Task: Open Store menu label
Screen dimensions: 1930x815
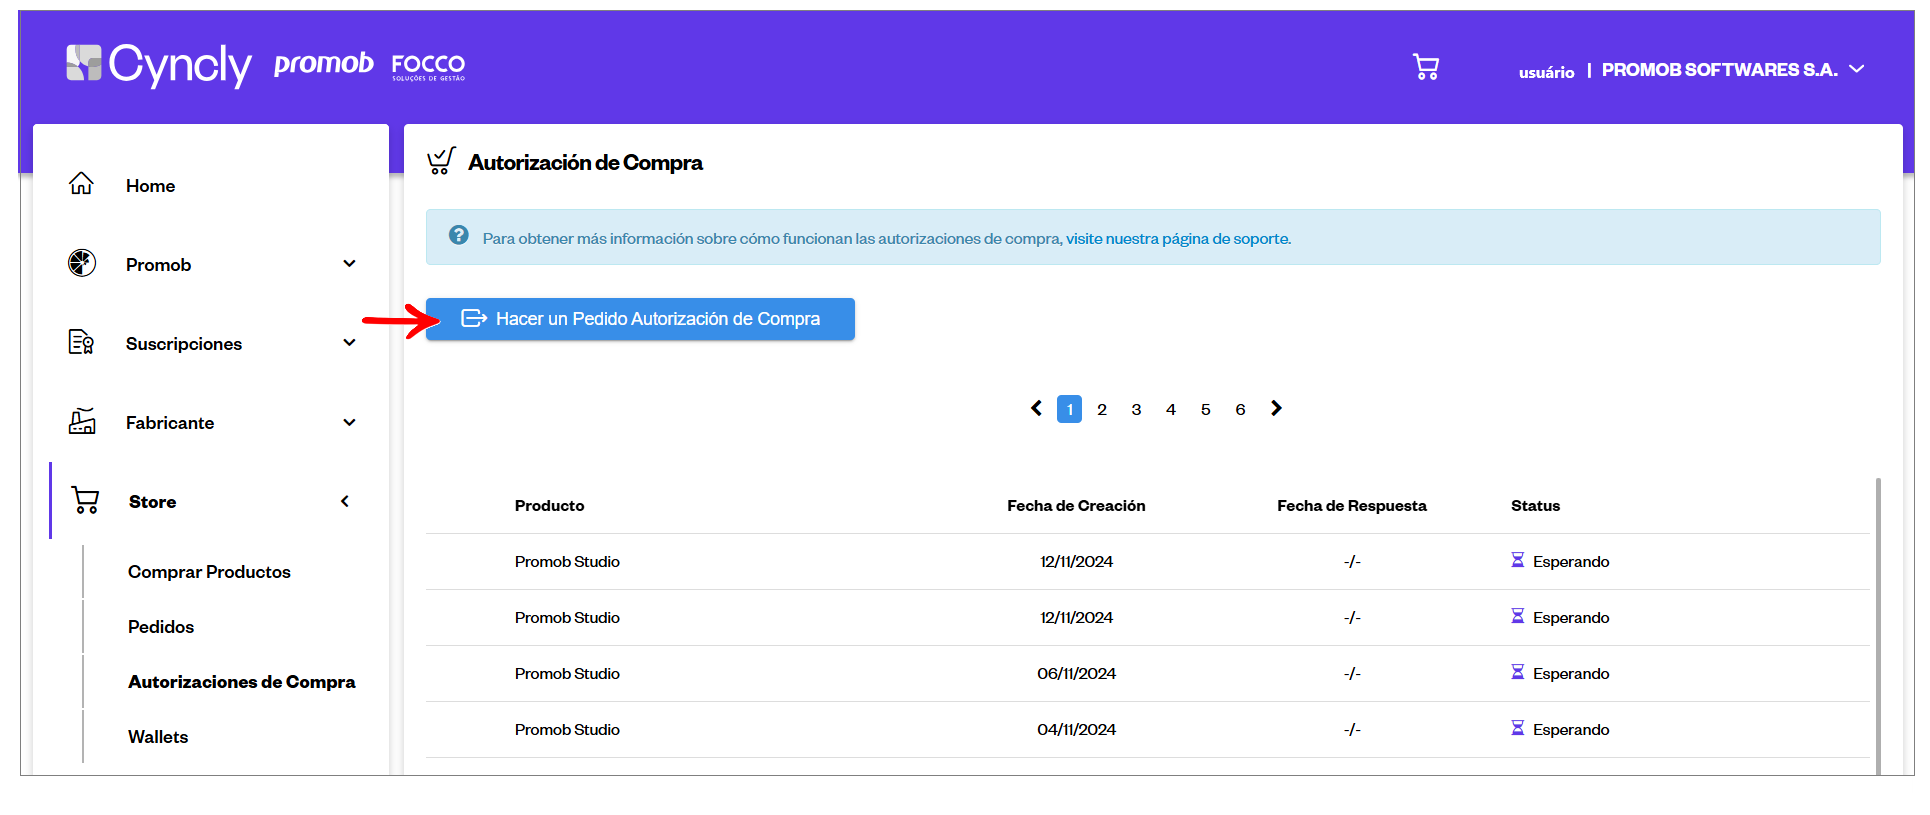Action: [152, 502]
